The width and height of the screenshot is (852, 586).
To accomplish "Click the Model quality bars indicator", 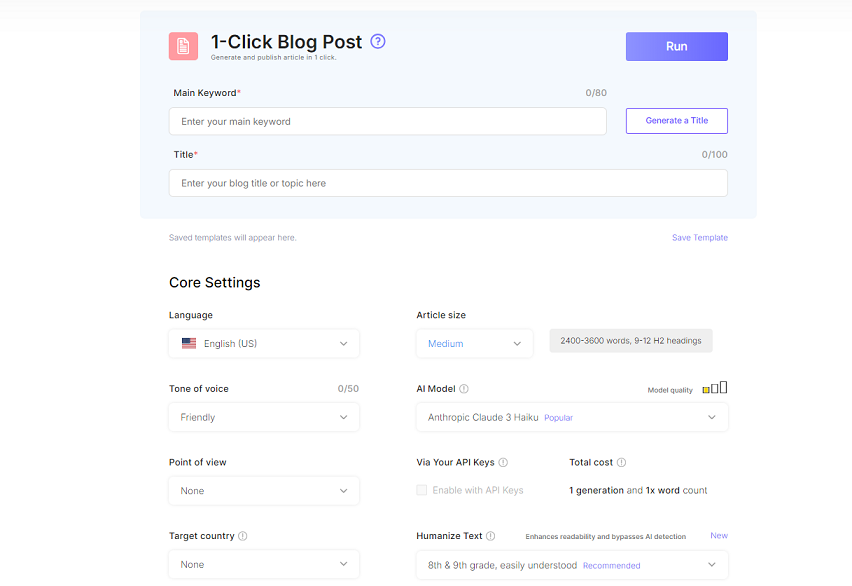I will tap(714, 388).
